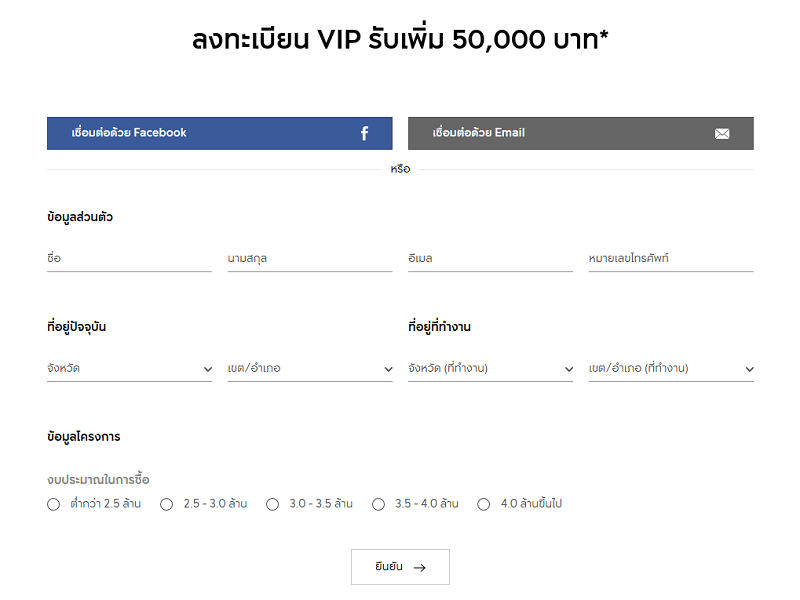800x600 pixels.
Task: Select budget ต่ำกว่า 2.5 ล้าน radio
Action: click(x=53, y=505)
